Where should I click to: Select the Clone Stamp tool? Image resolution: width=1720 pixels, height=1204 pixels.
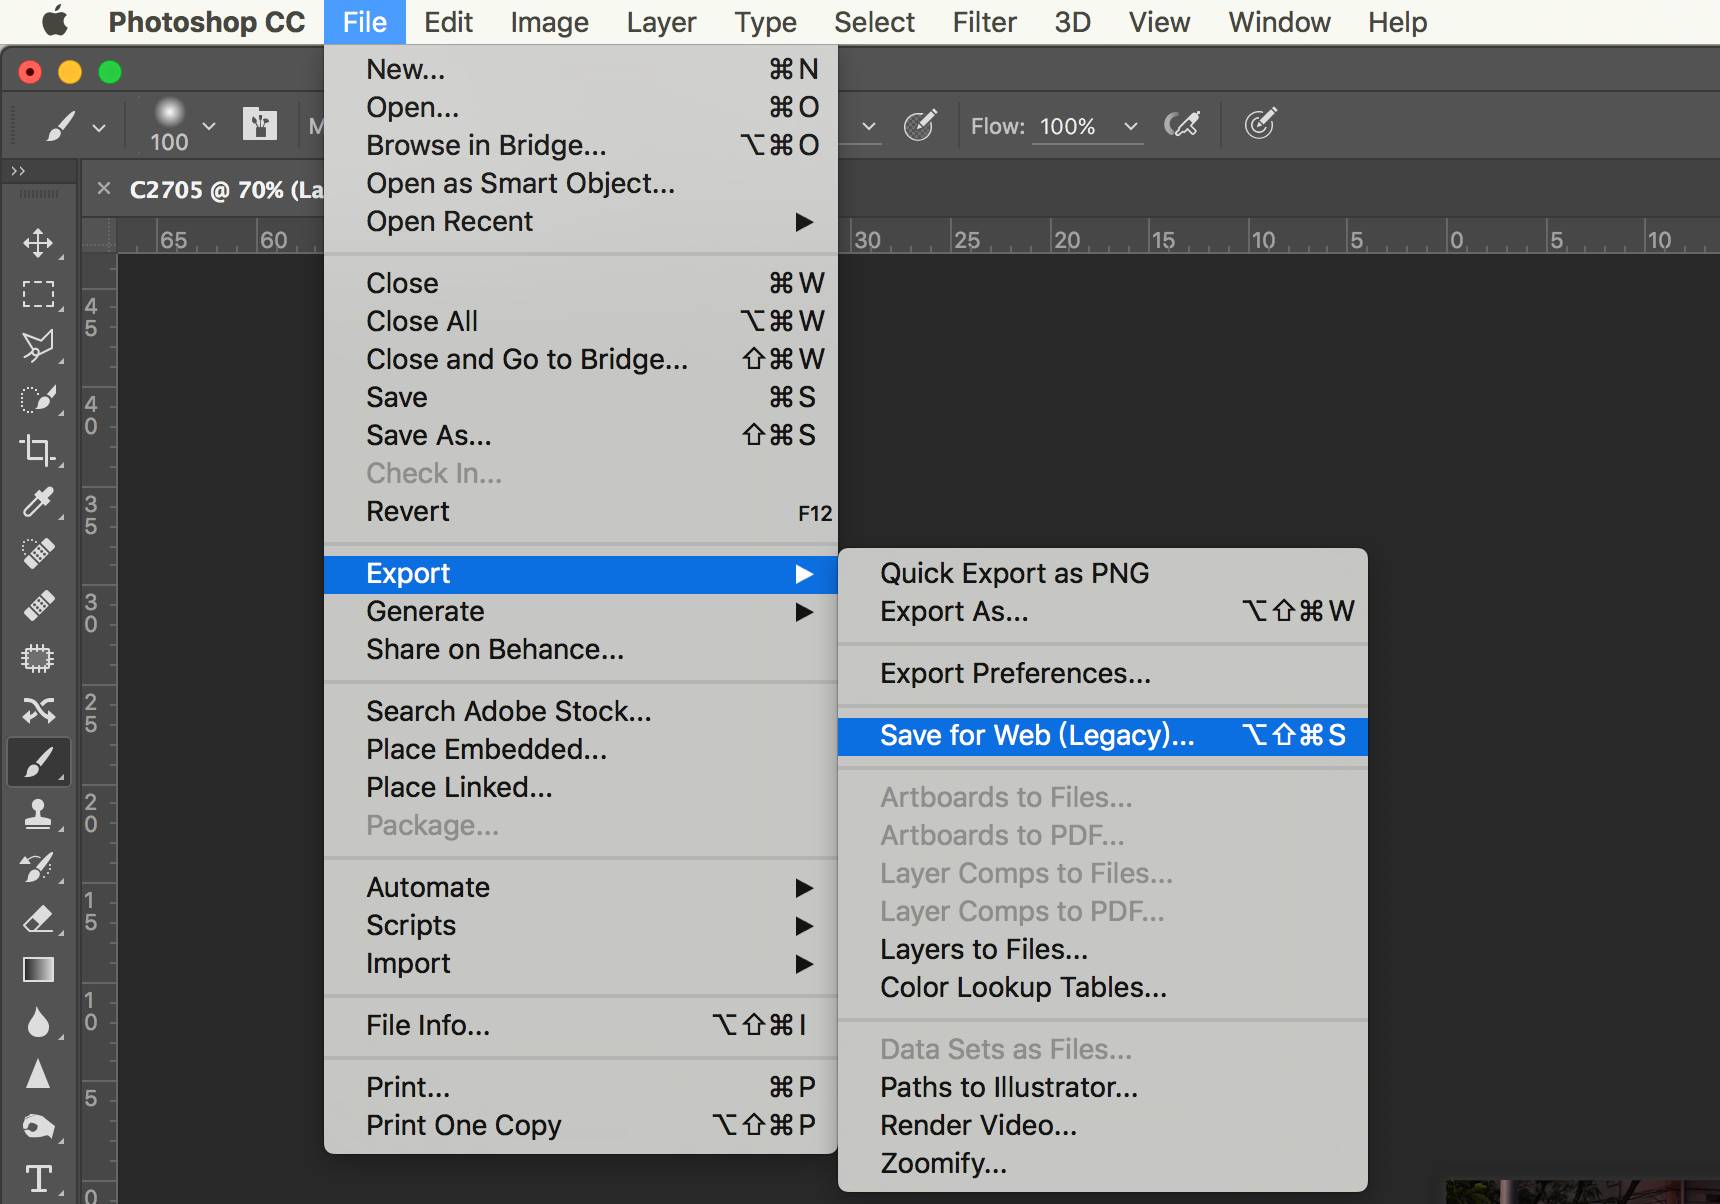[x=38, y=814]
